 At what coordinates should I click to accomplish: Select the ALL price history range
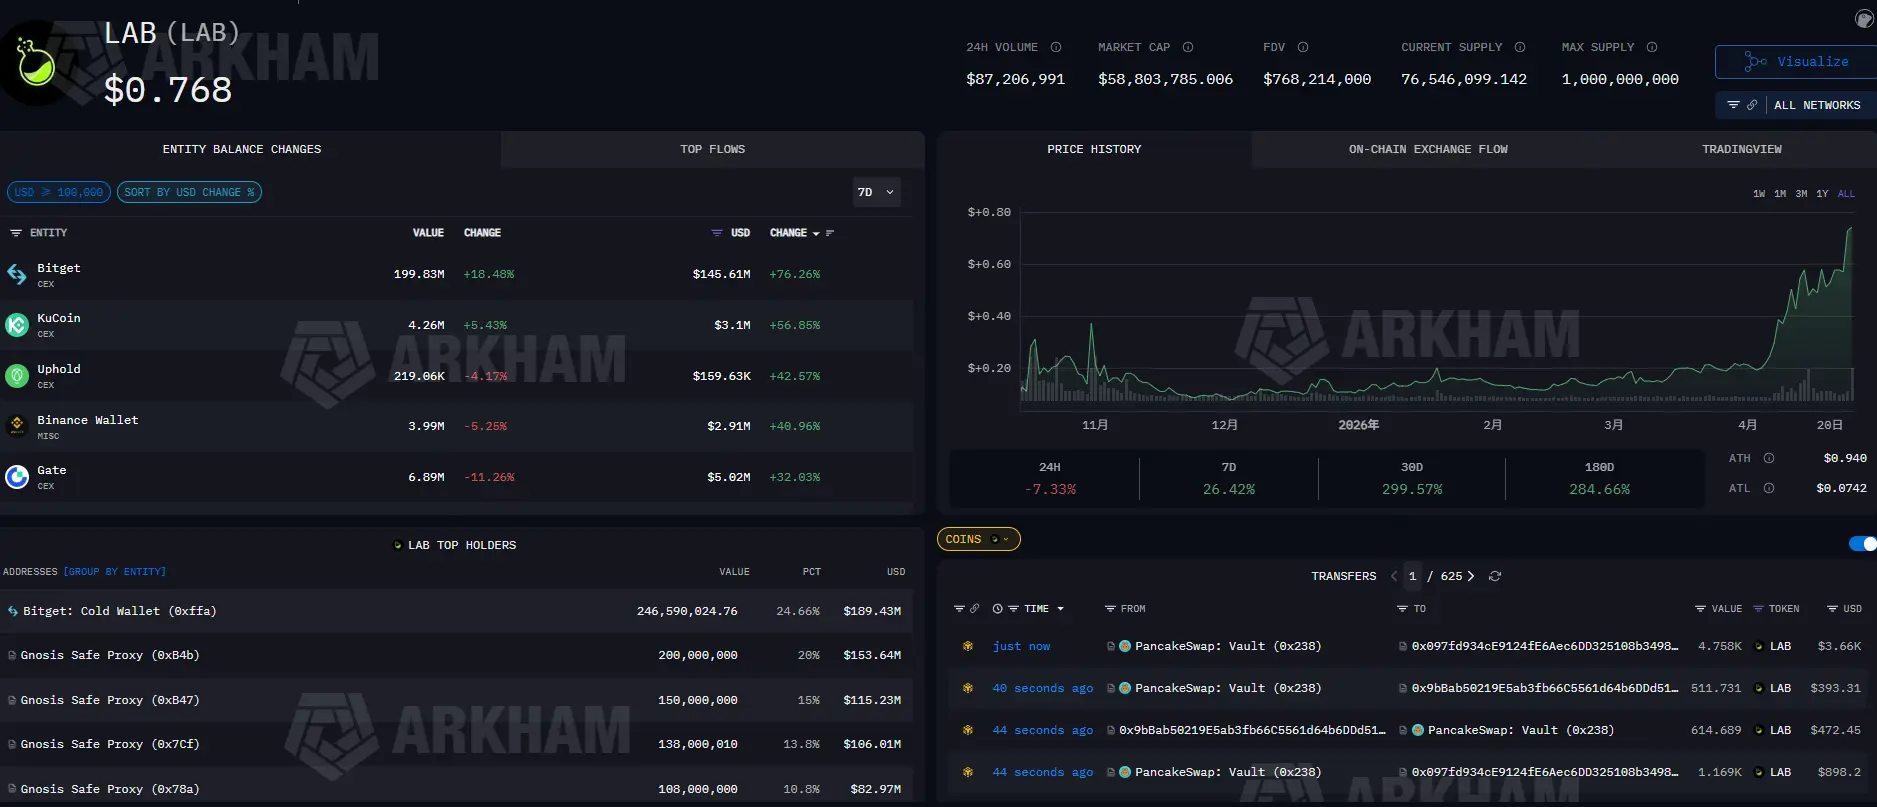tap(1846, 194)
